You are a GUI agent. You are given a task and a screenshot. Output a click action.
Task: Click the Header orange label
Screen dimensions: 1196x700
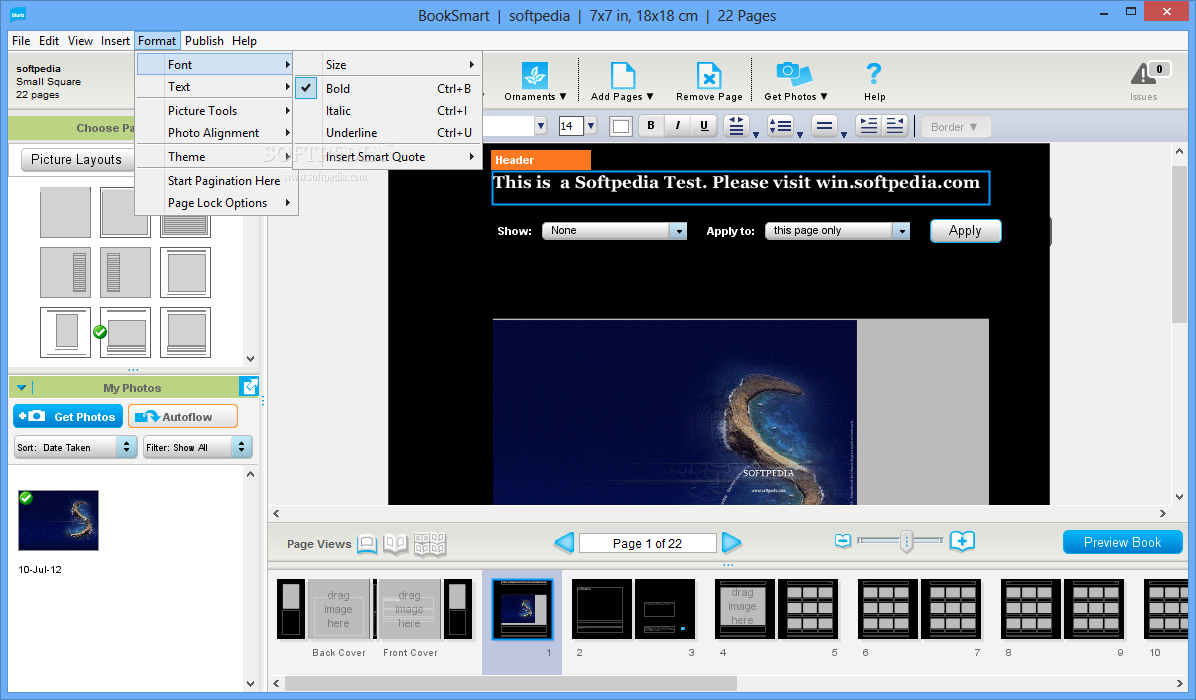point(541,160)
